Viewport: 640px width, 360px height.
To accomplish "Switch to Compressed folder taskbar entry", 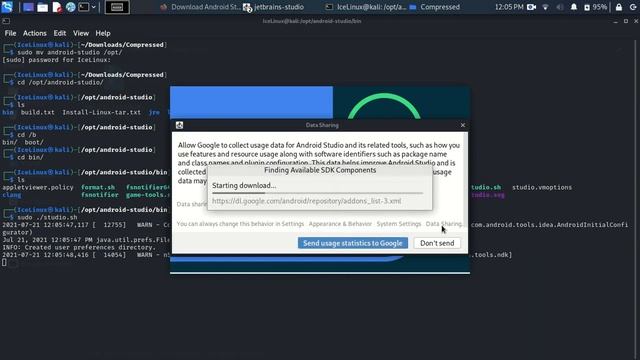I will point(435,7).
